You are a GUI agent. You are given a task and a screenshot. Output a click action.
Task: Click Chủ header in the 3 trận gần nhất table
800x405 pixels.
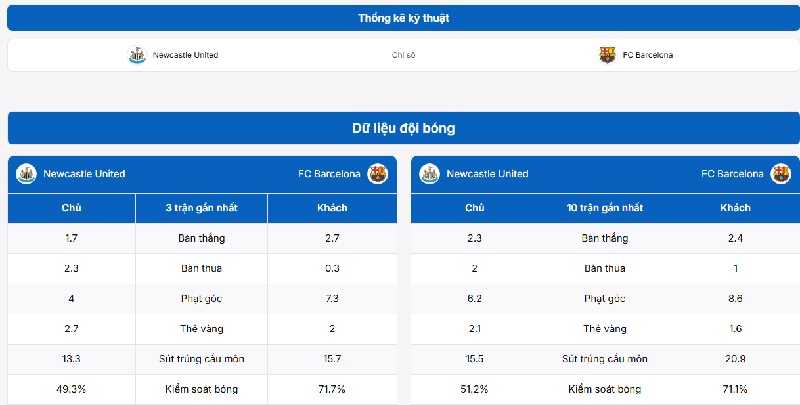coord(71,208)
